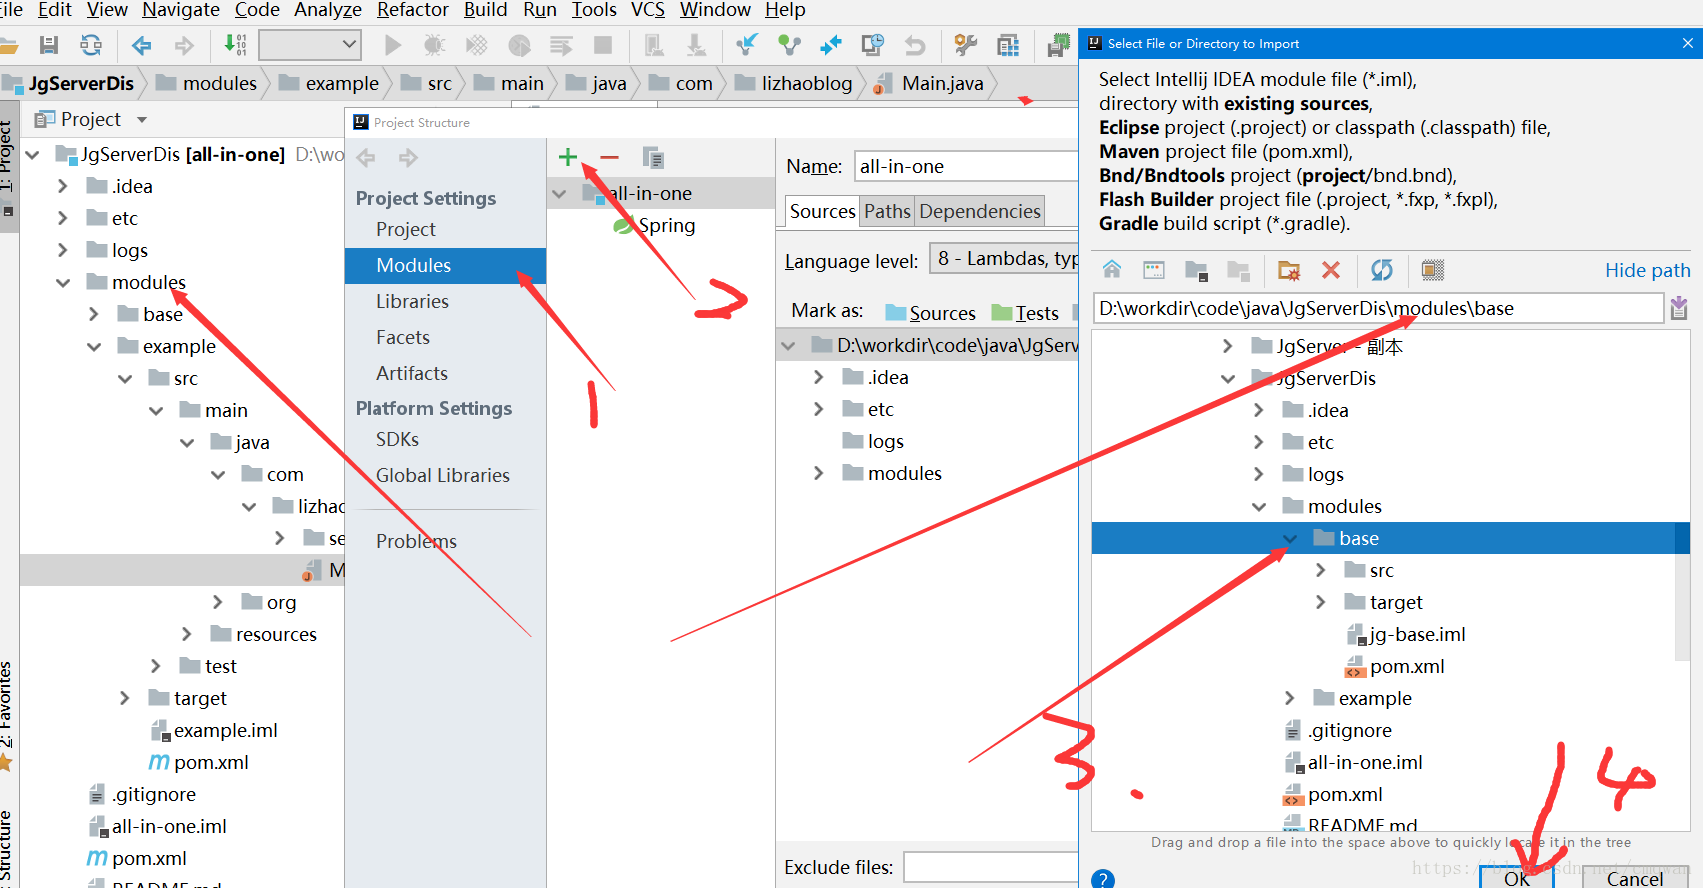Click Main.java in the breadcrumb bar
Viewport: 1703px width, 888px height.
click(x=930, y=83)
